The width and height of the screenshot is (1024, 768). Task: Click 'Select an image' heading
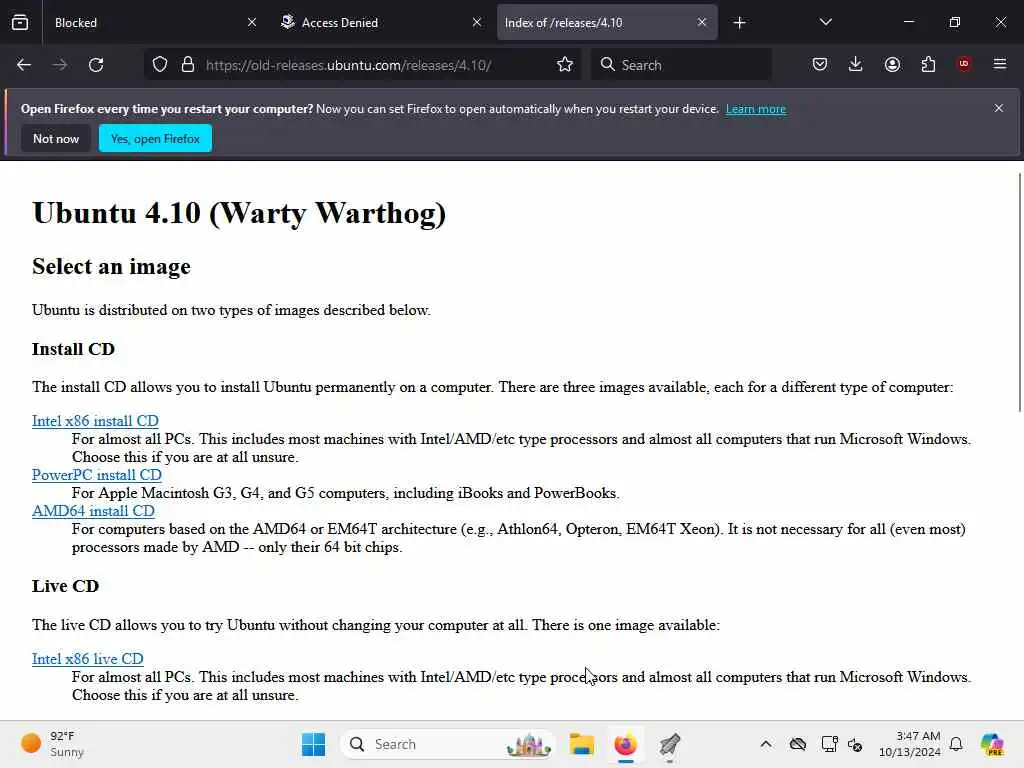[111, 266]
